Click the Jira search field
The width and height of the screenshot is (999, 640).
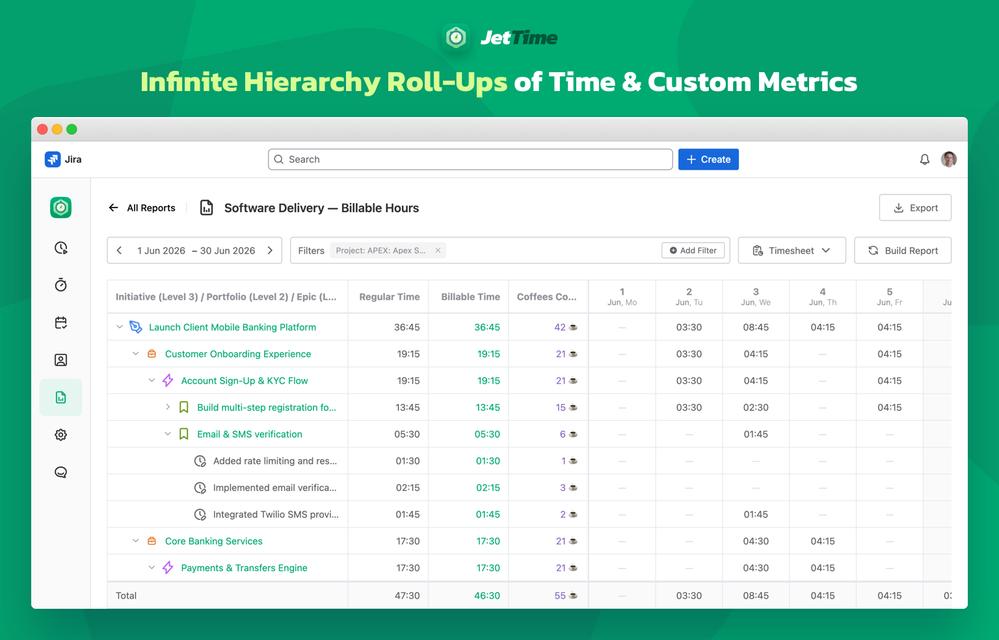coord(470,159)
